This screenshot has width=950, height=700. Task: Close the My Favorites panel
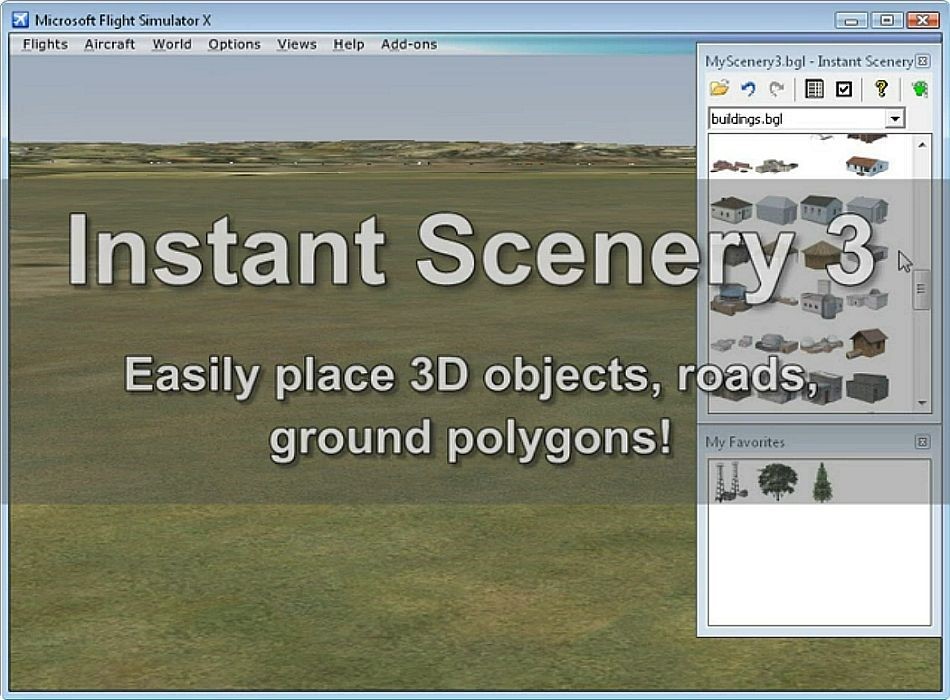pos(923,442)
